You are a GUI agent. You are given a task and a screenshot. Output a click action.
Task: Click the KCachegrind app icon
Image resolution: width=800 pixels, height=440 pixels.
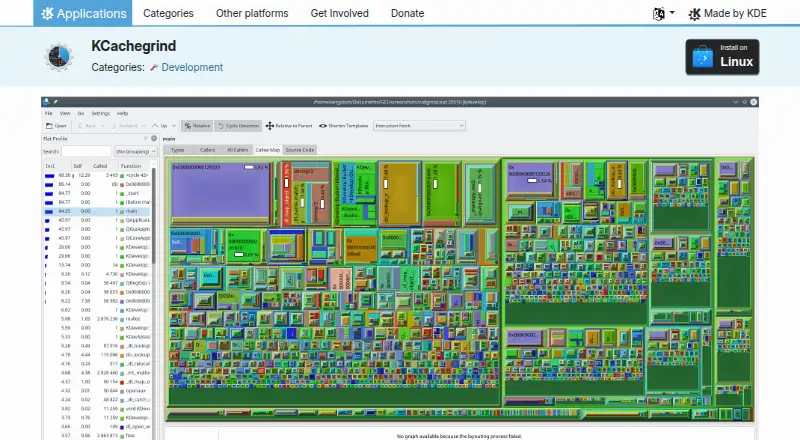(59, 56)
